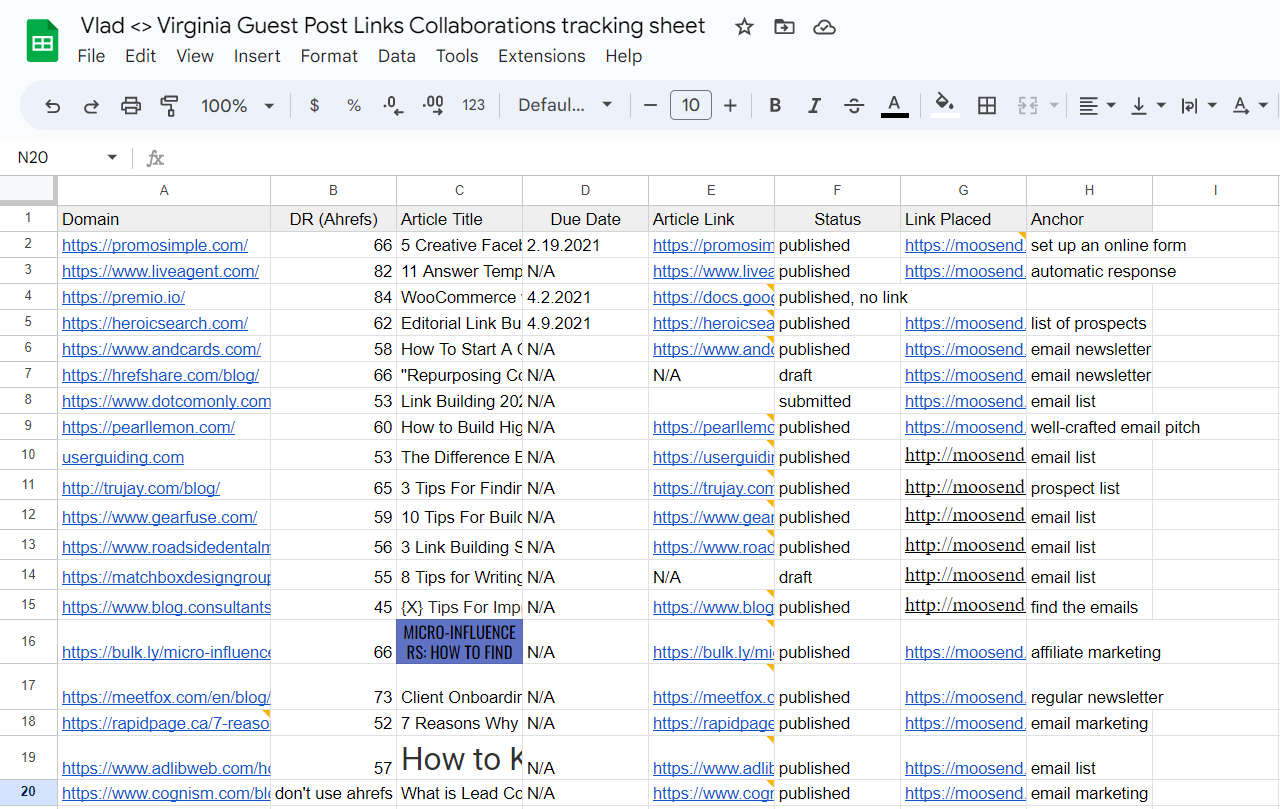Select the 'don't use ahrefs' cell
Viewport: 1280px width, 809px height.
pyautogui.click(x=333, y=793)
